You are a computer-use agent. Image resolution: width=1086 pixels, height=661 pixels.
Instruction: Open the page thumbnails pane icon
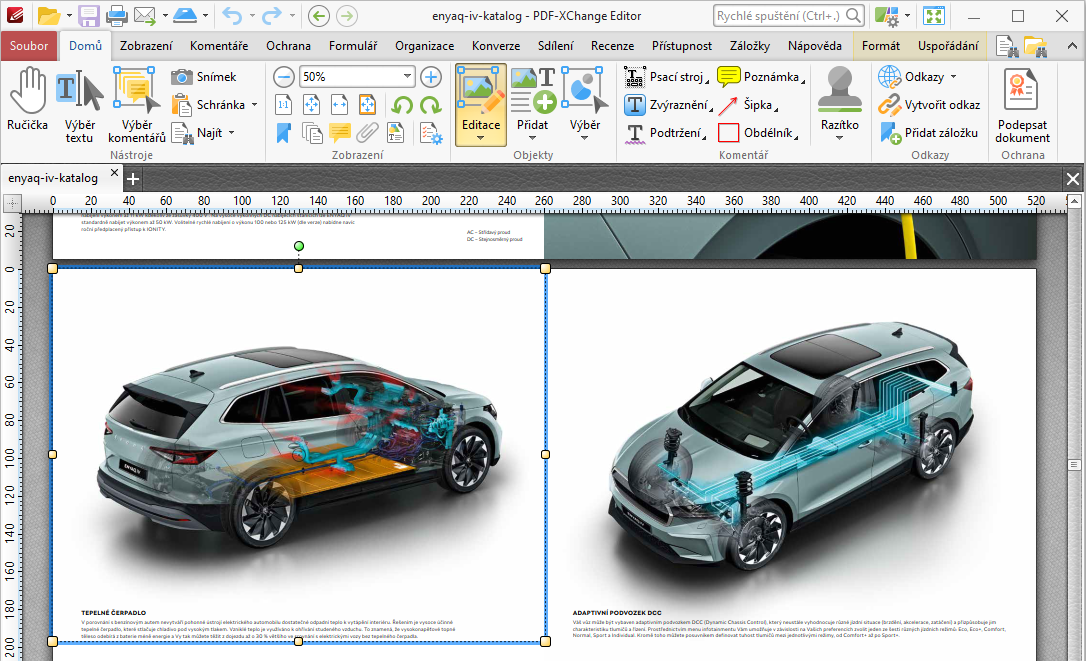pyautogui.click(x=312, y=133)
